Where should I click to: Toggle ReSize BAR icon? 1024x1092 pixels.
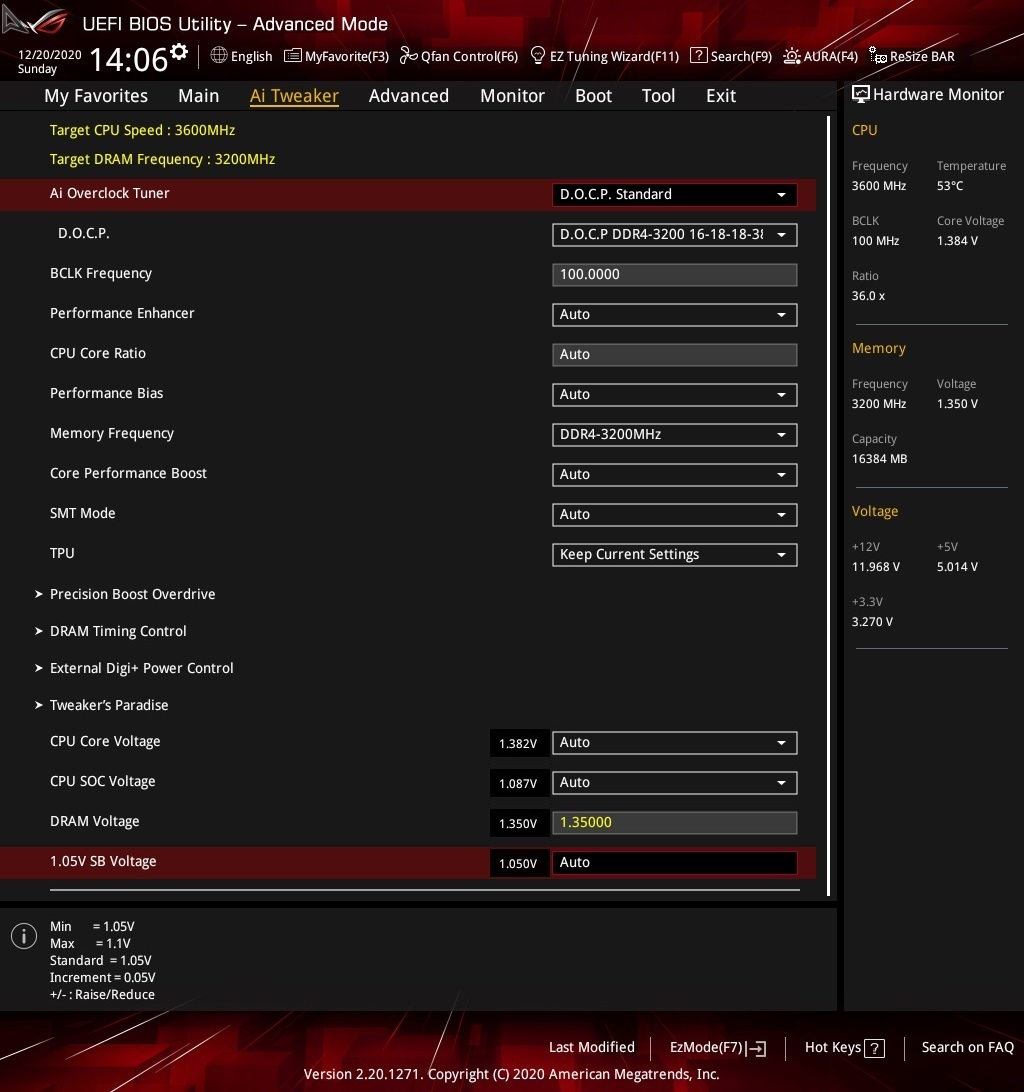(878, 56)
